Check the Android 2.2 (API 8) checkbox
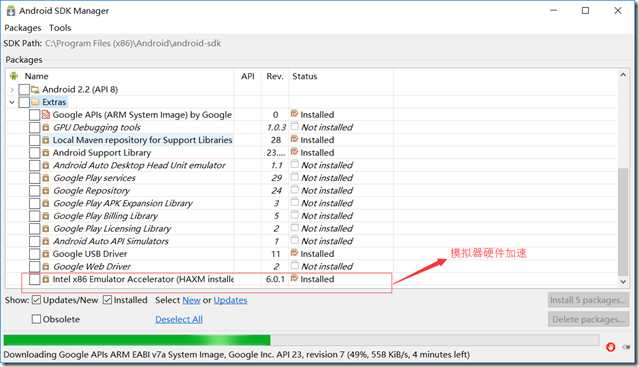This screenshot has width=639, height=367. tap(24, 89)
